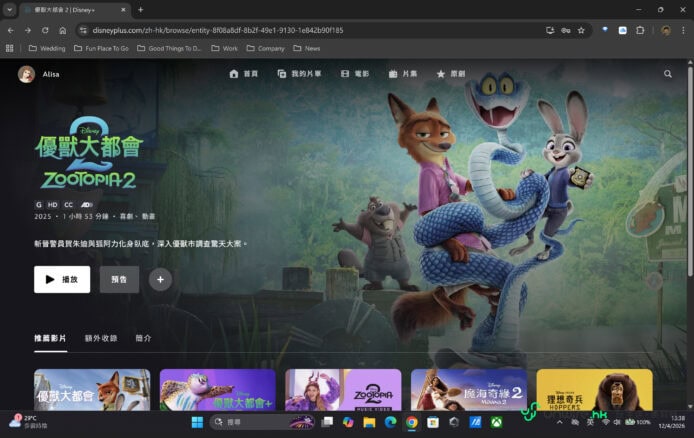This screenshot has width=694, height=438.
Task: Switch to the 簡介 details tab
Action: (x=143, y=338)
